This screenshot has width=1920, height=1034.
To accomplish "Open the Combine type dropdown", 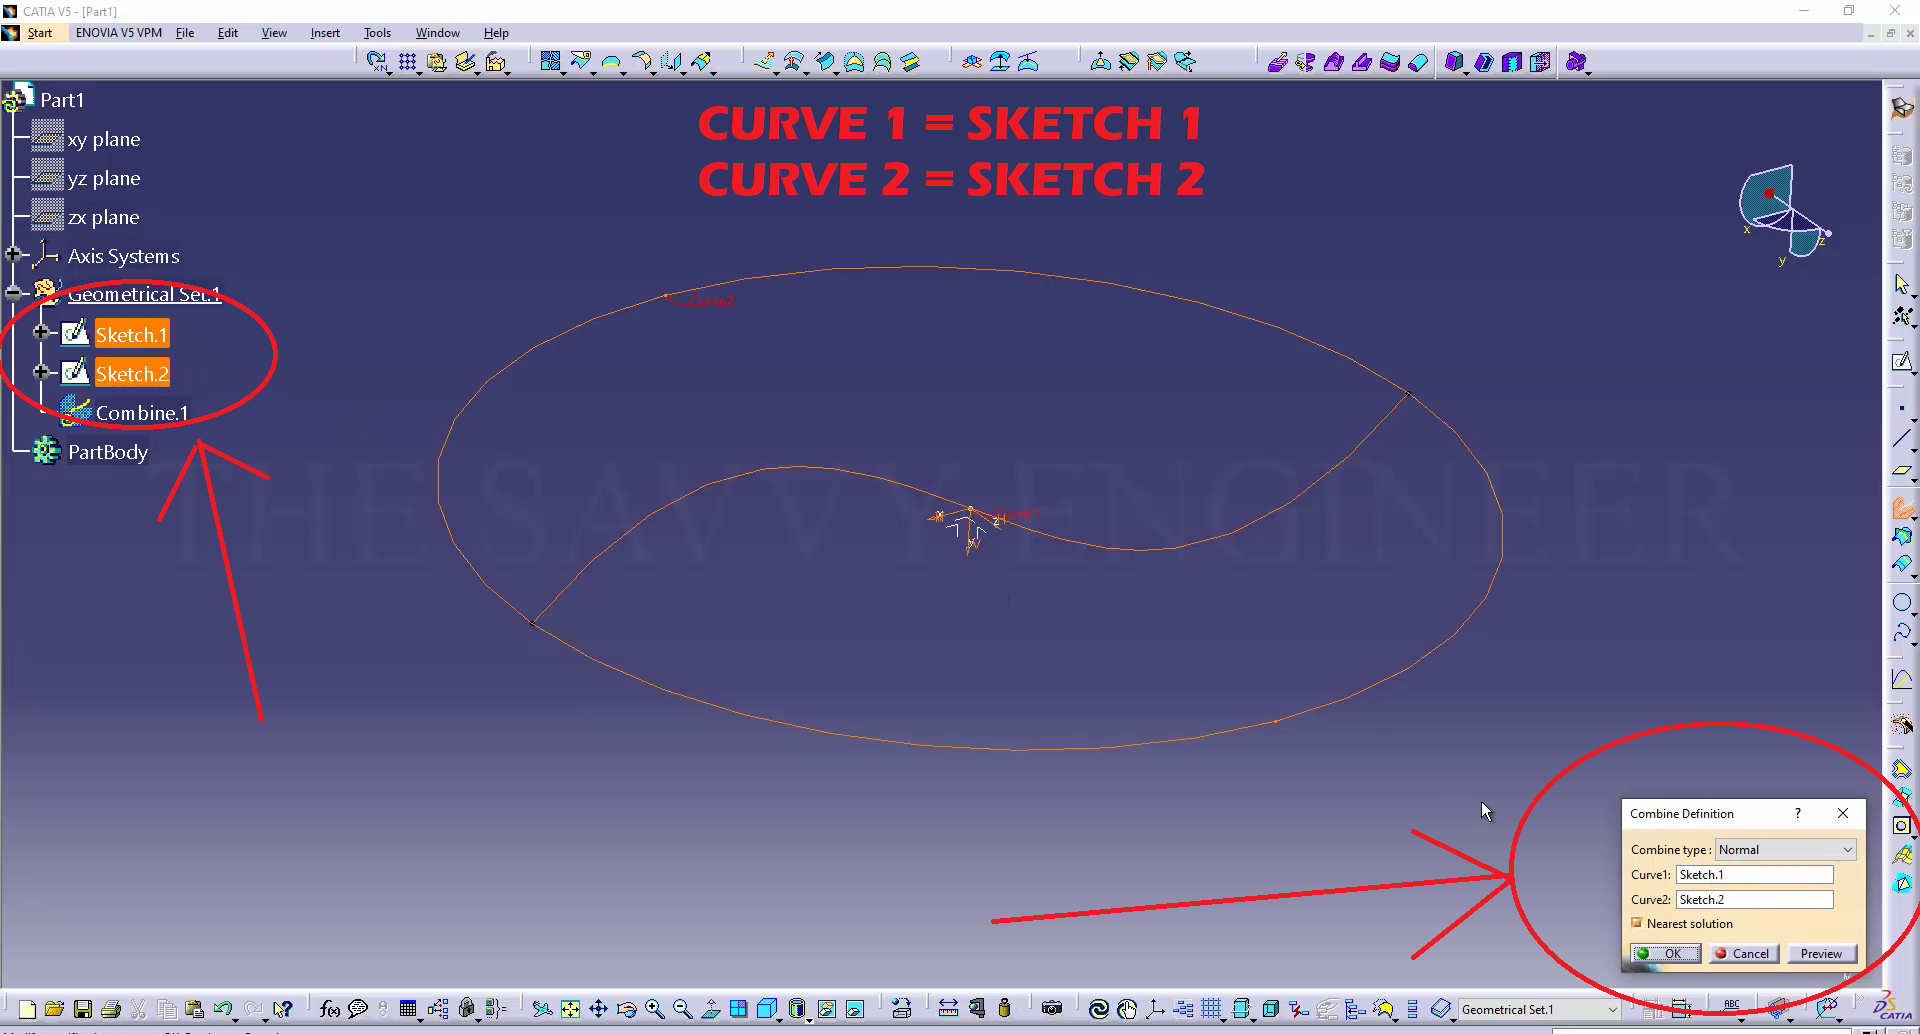I will click(1785, 849).
